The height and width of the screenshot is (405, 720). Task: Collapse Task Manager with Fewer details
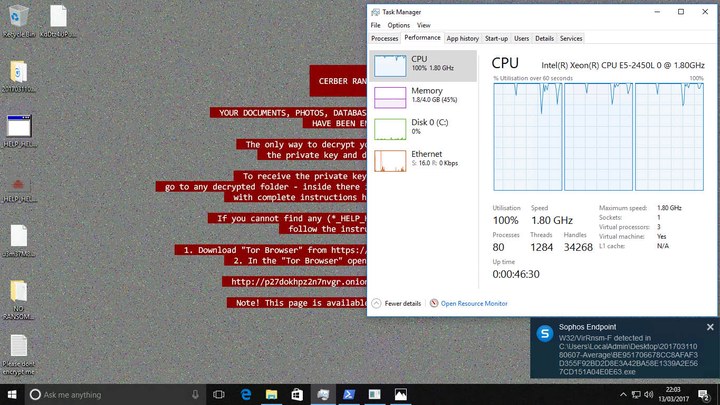click(396, 304)
